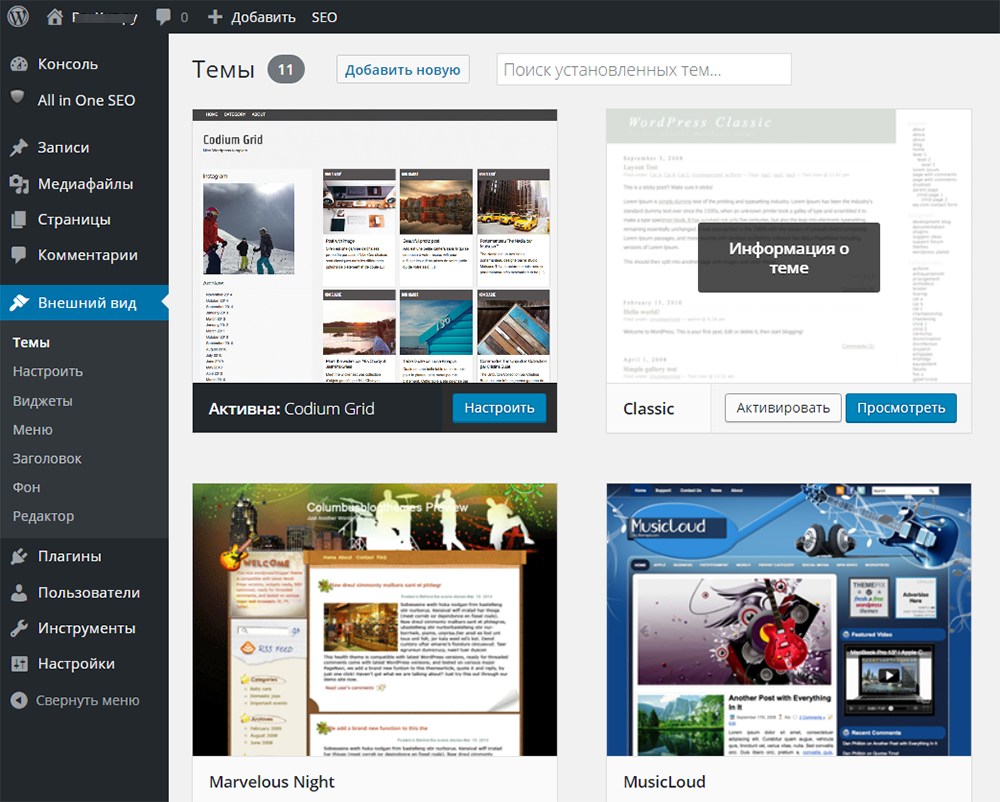The width and height of the screenshot is (1000, 802).
Task: Click the installed themes search field
Action: click(643, 70)
